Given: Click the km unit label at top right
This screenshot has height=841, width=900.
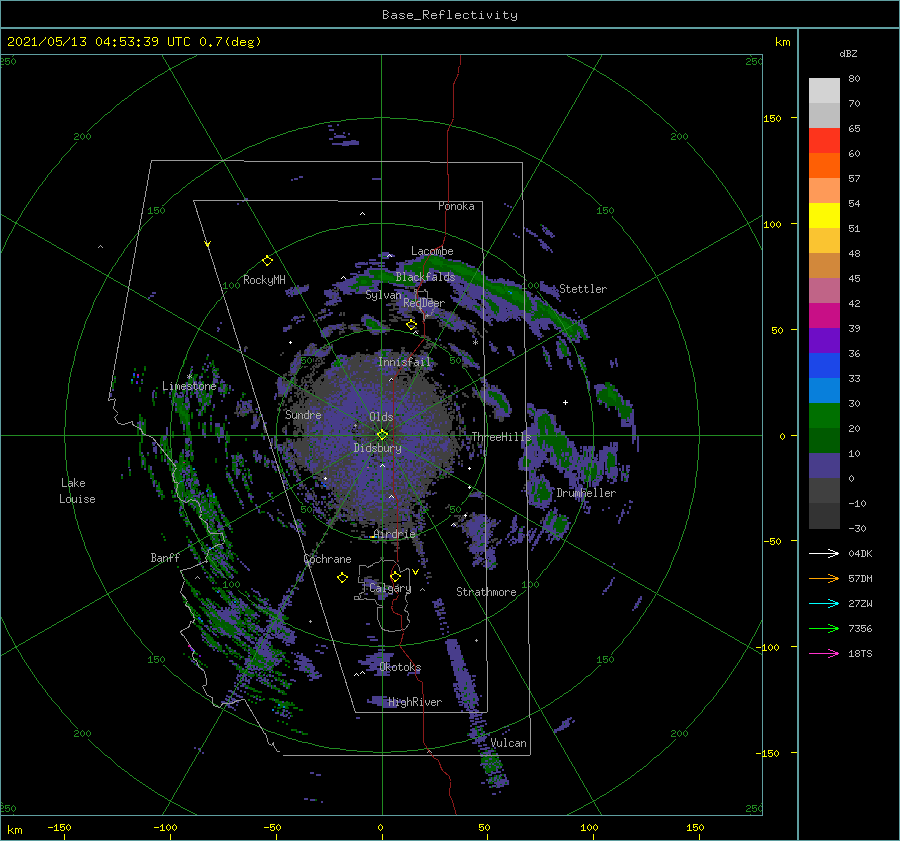Looking at the screenshot, I should pyautogui.click(x=782, y=42).
